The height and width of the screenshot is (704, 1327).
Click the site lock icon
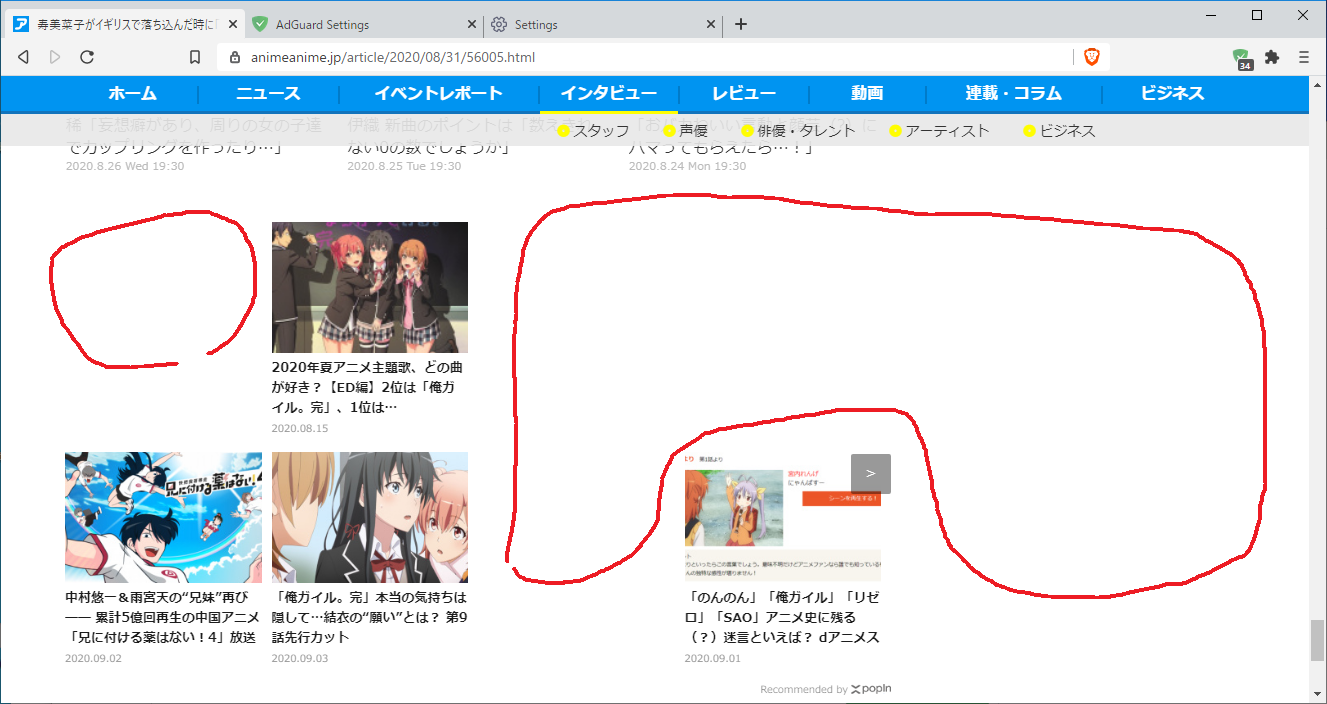click(235, 57)
